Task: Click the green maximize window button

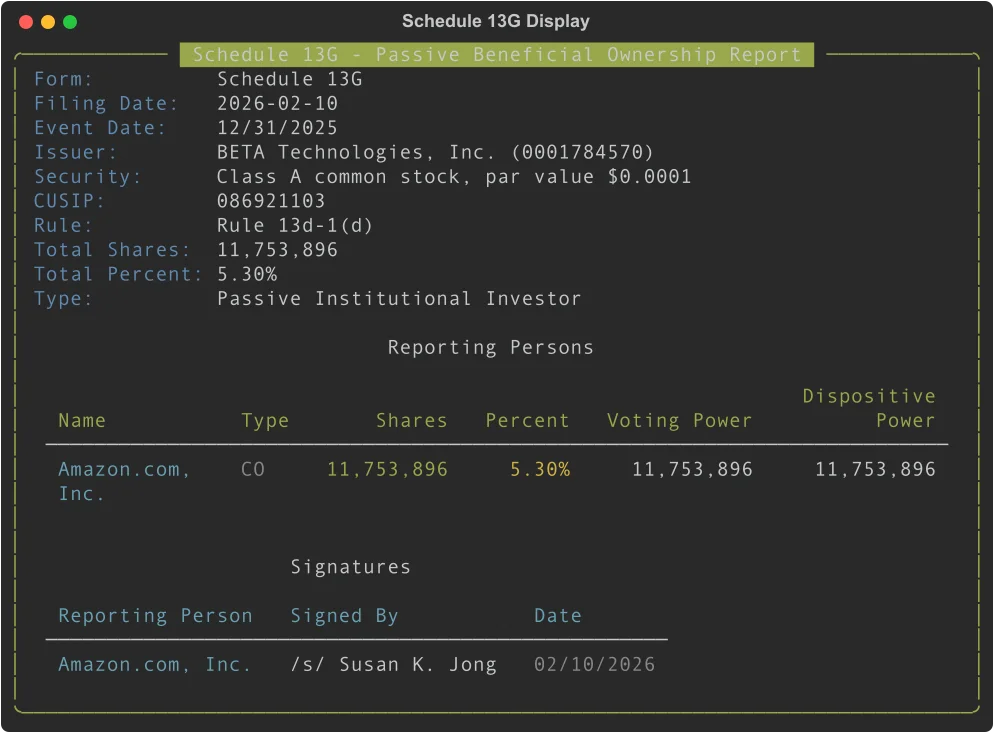Action: tap(70, 22)
